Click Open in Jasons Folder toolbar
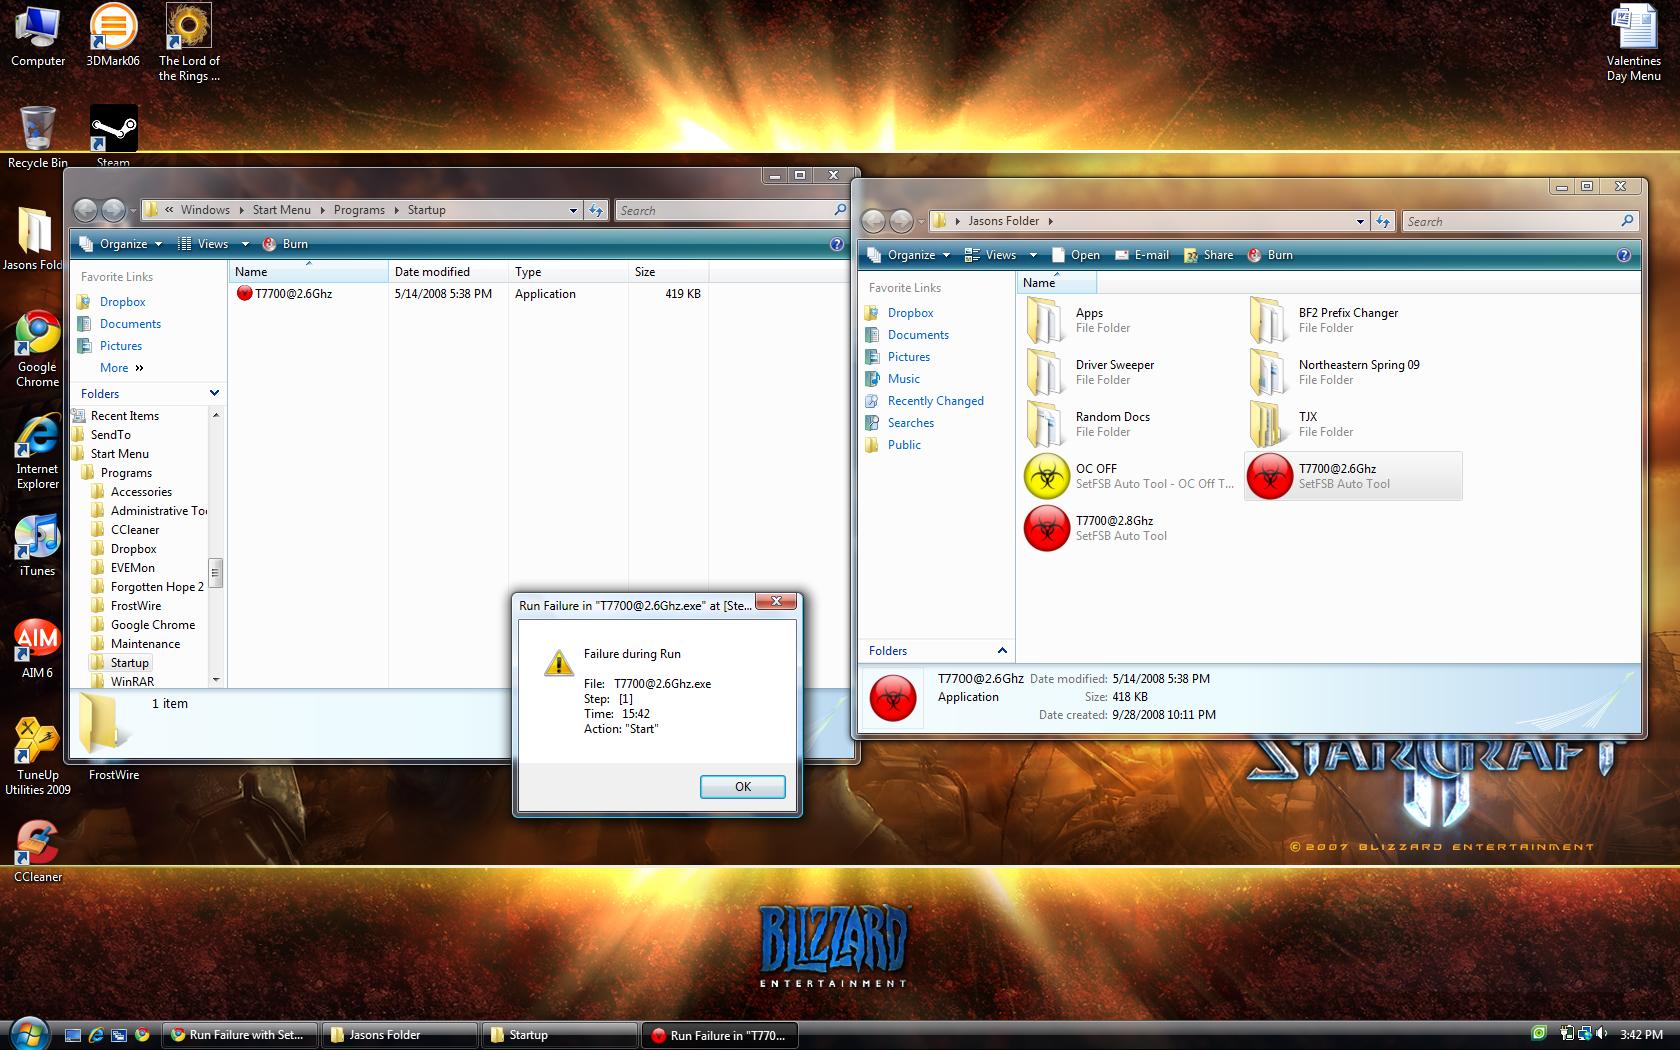Viewport: 1680px width, 1050px height. pos(1075,255)
